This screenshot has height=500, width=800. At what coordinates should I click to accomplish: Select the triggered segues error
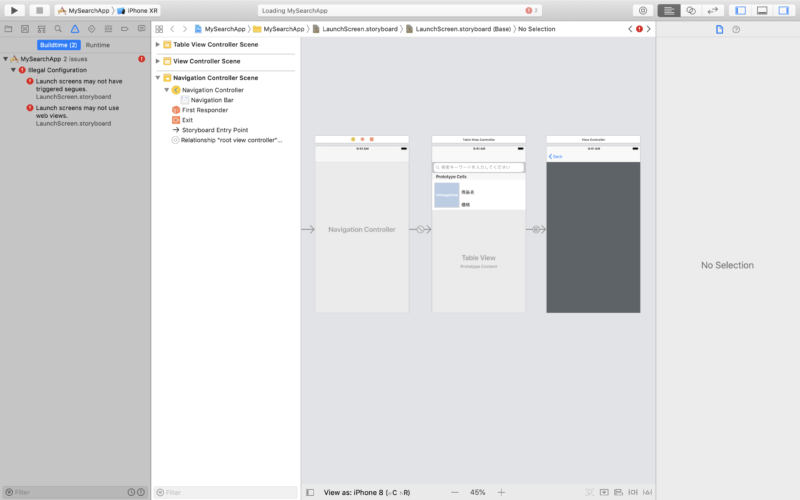79,89
